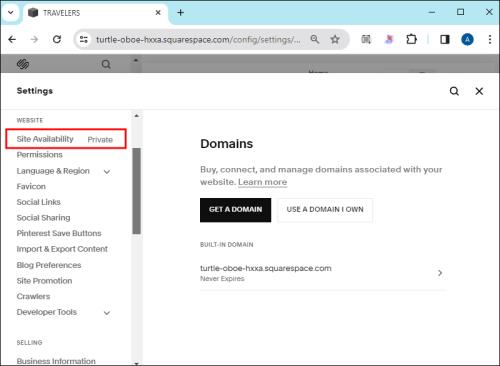The height and width of the screenshot is (366, 500).
Task: Open Import & Export Content
Action: [62, 249]
